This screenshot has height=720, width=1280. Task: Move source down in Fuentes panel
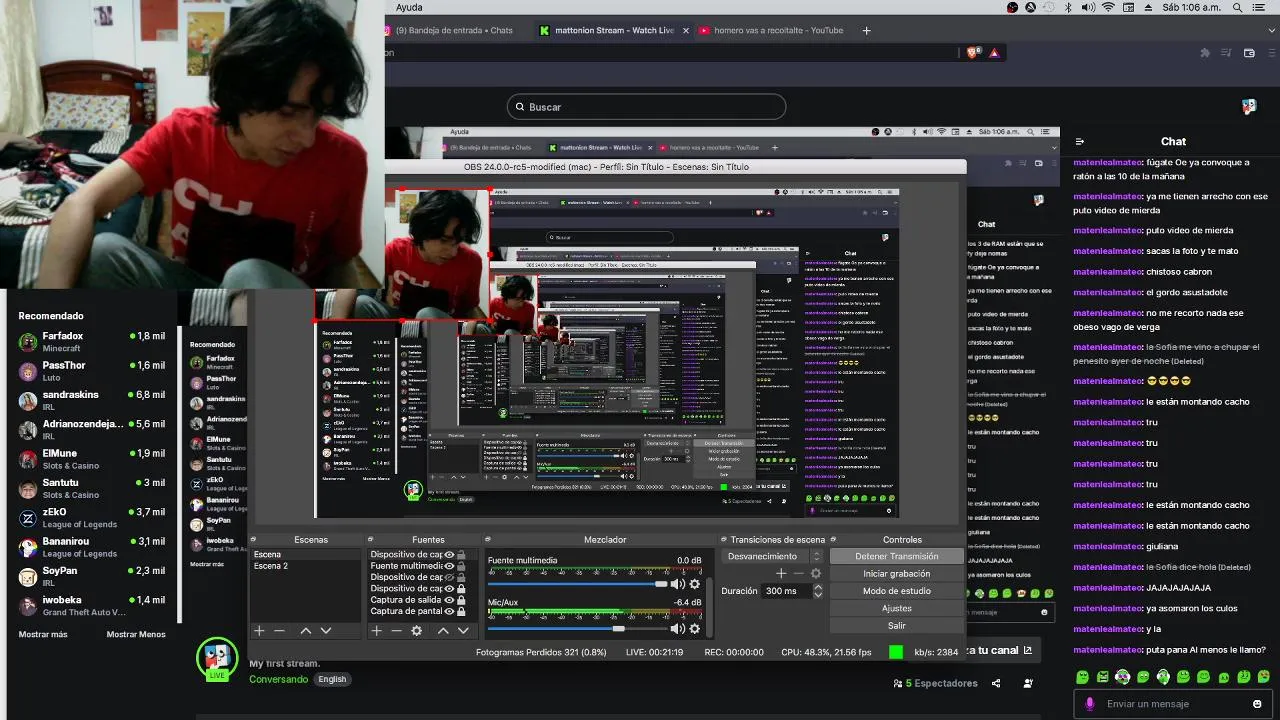coord(463,631)
